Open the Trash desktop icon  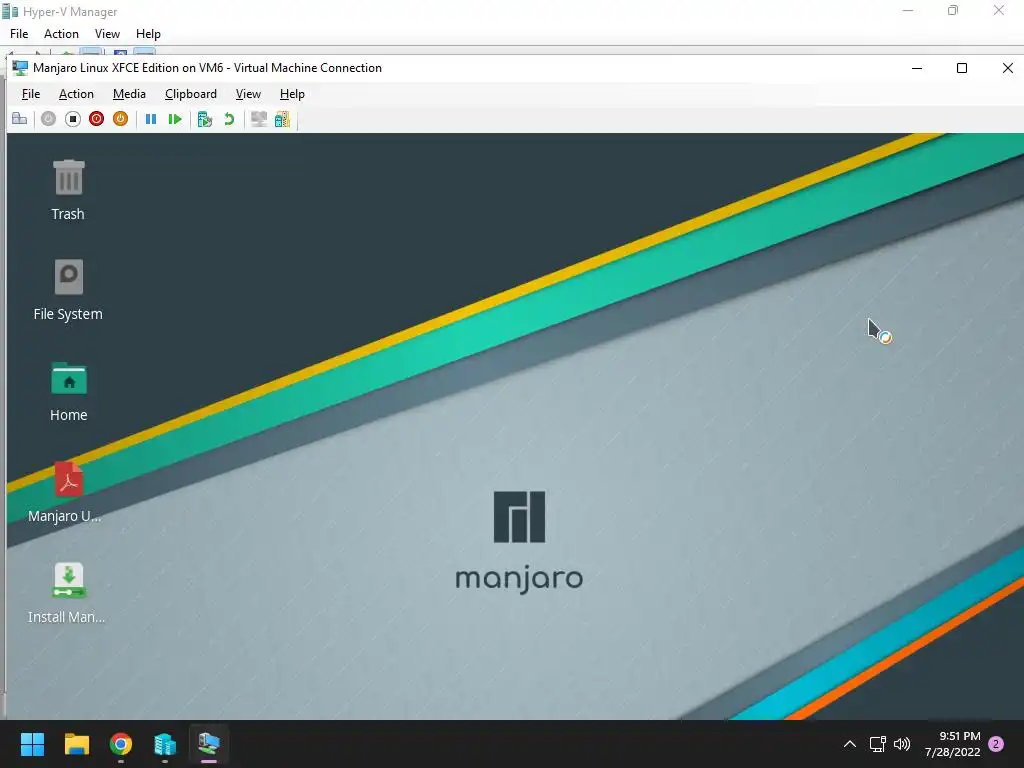pyautogui.click(x=68, y=190)
